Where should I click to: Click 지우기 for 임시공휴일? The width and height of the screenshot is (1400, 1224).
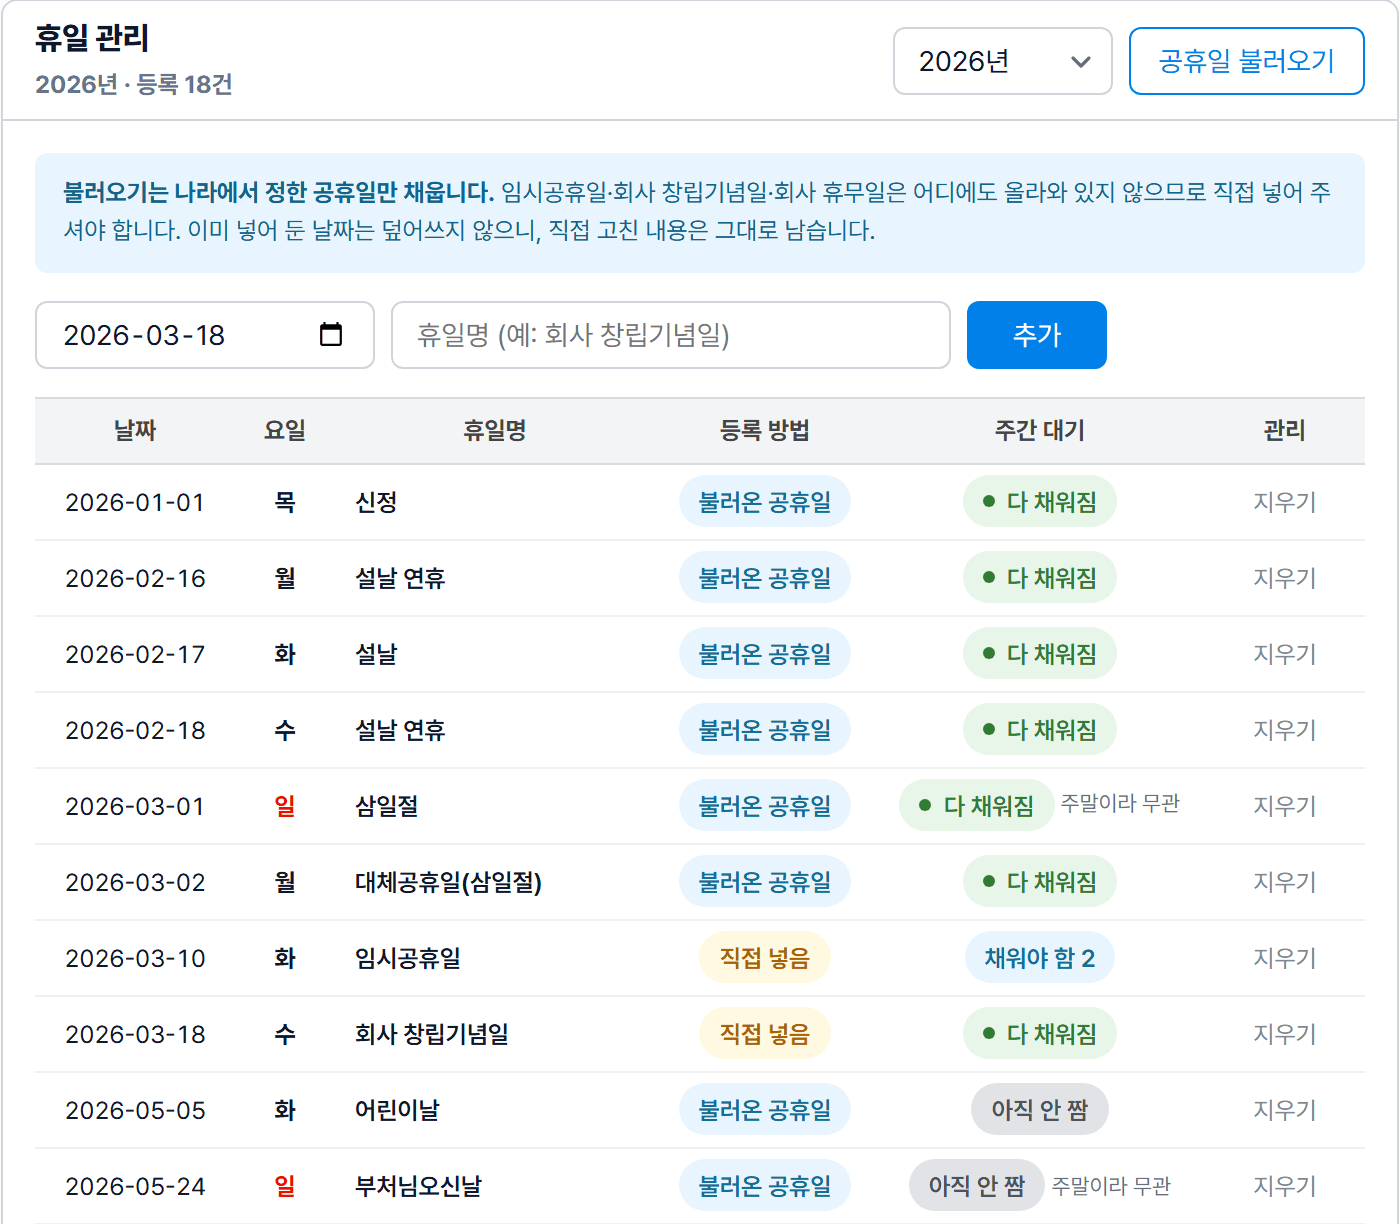click(1284, 958)
